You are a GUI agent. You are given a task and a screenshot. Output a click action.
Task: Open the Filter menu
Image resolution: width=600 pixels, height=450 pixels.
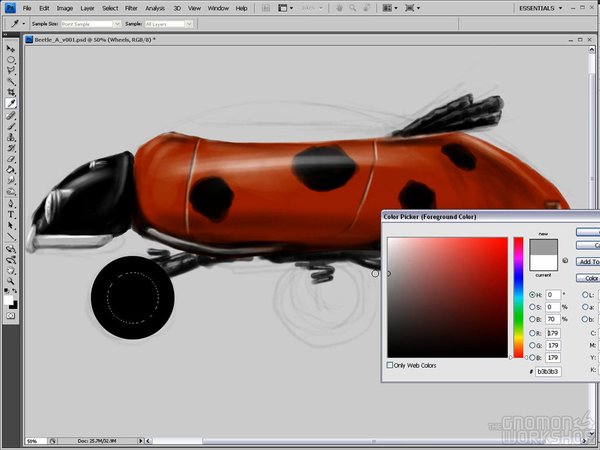tap(131, 8)
